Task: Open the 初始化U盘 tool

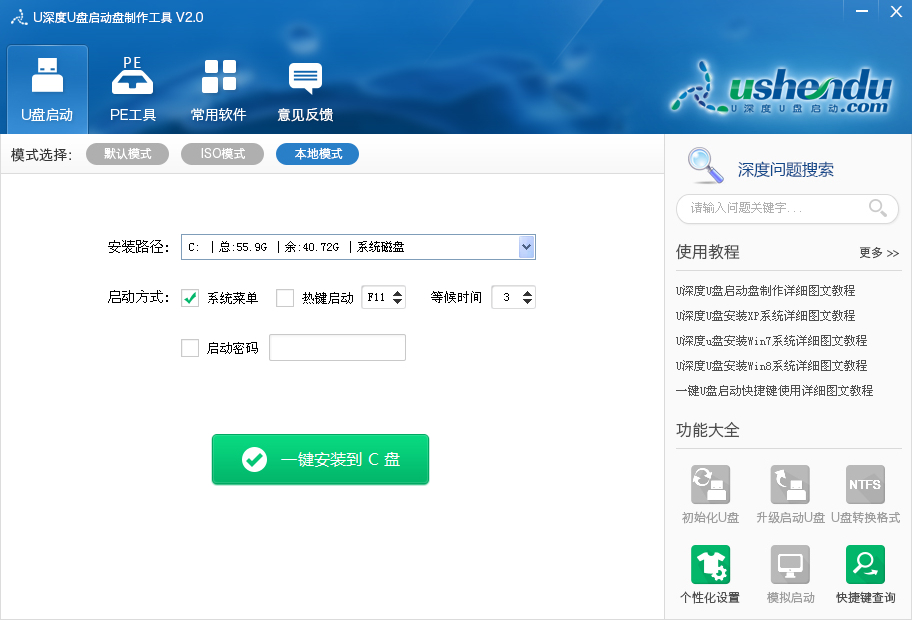Action: pos(710,483)
